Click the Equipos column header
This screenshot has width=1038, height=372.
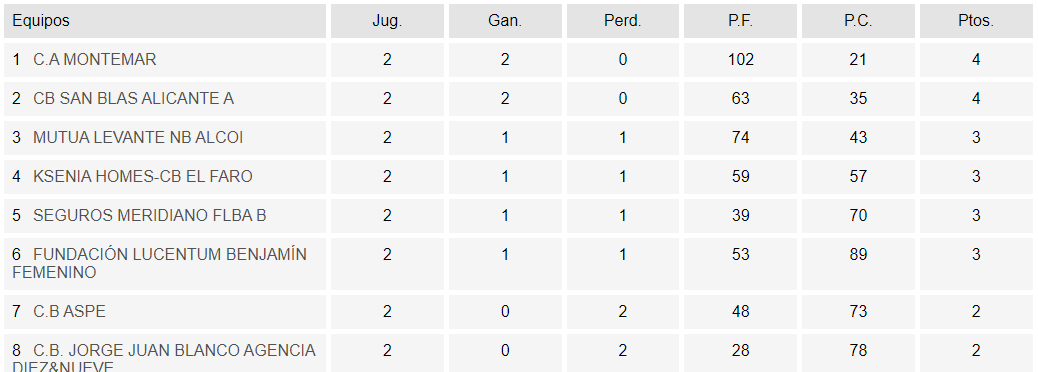(x=40, y=21)
